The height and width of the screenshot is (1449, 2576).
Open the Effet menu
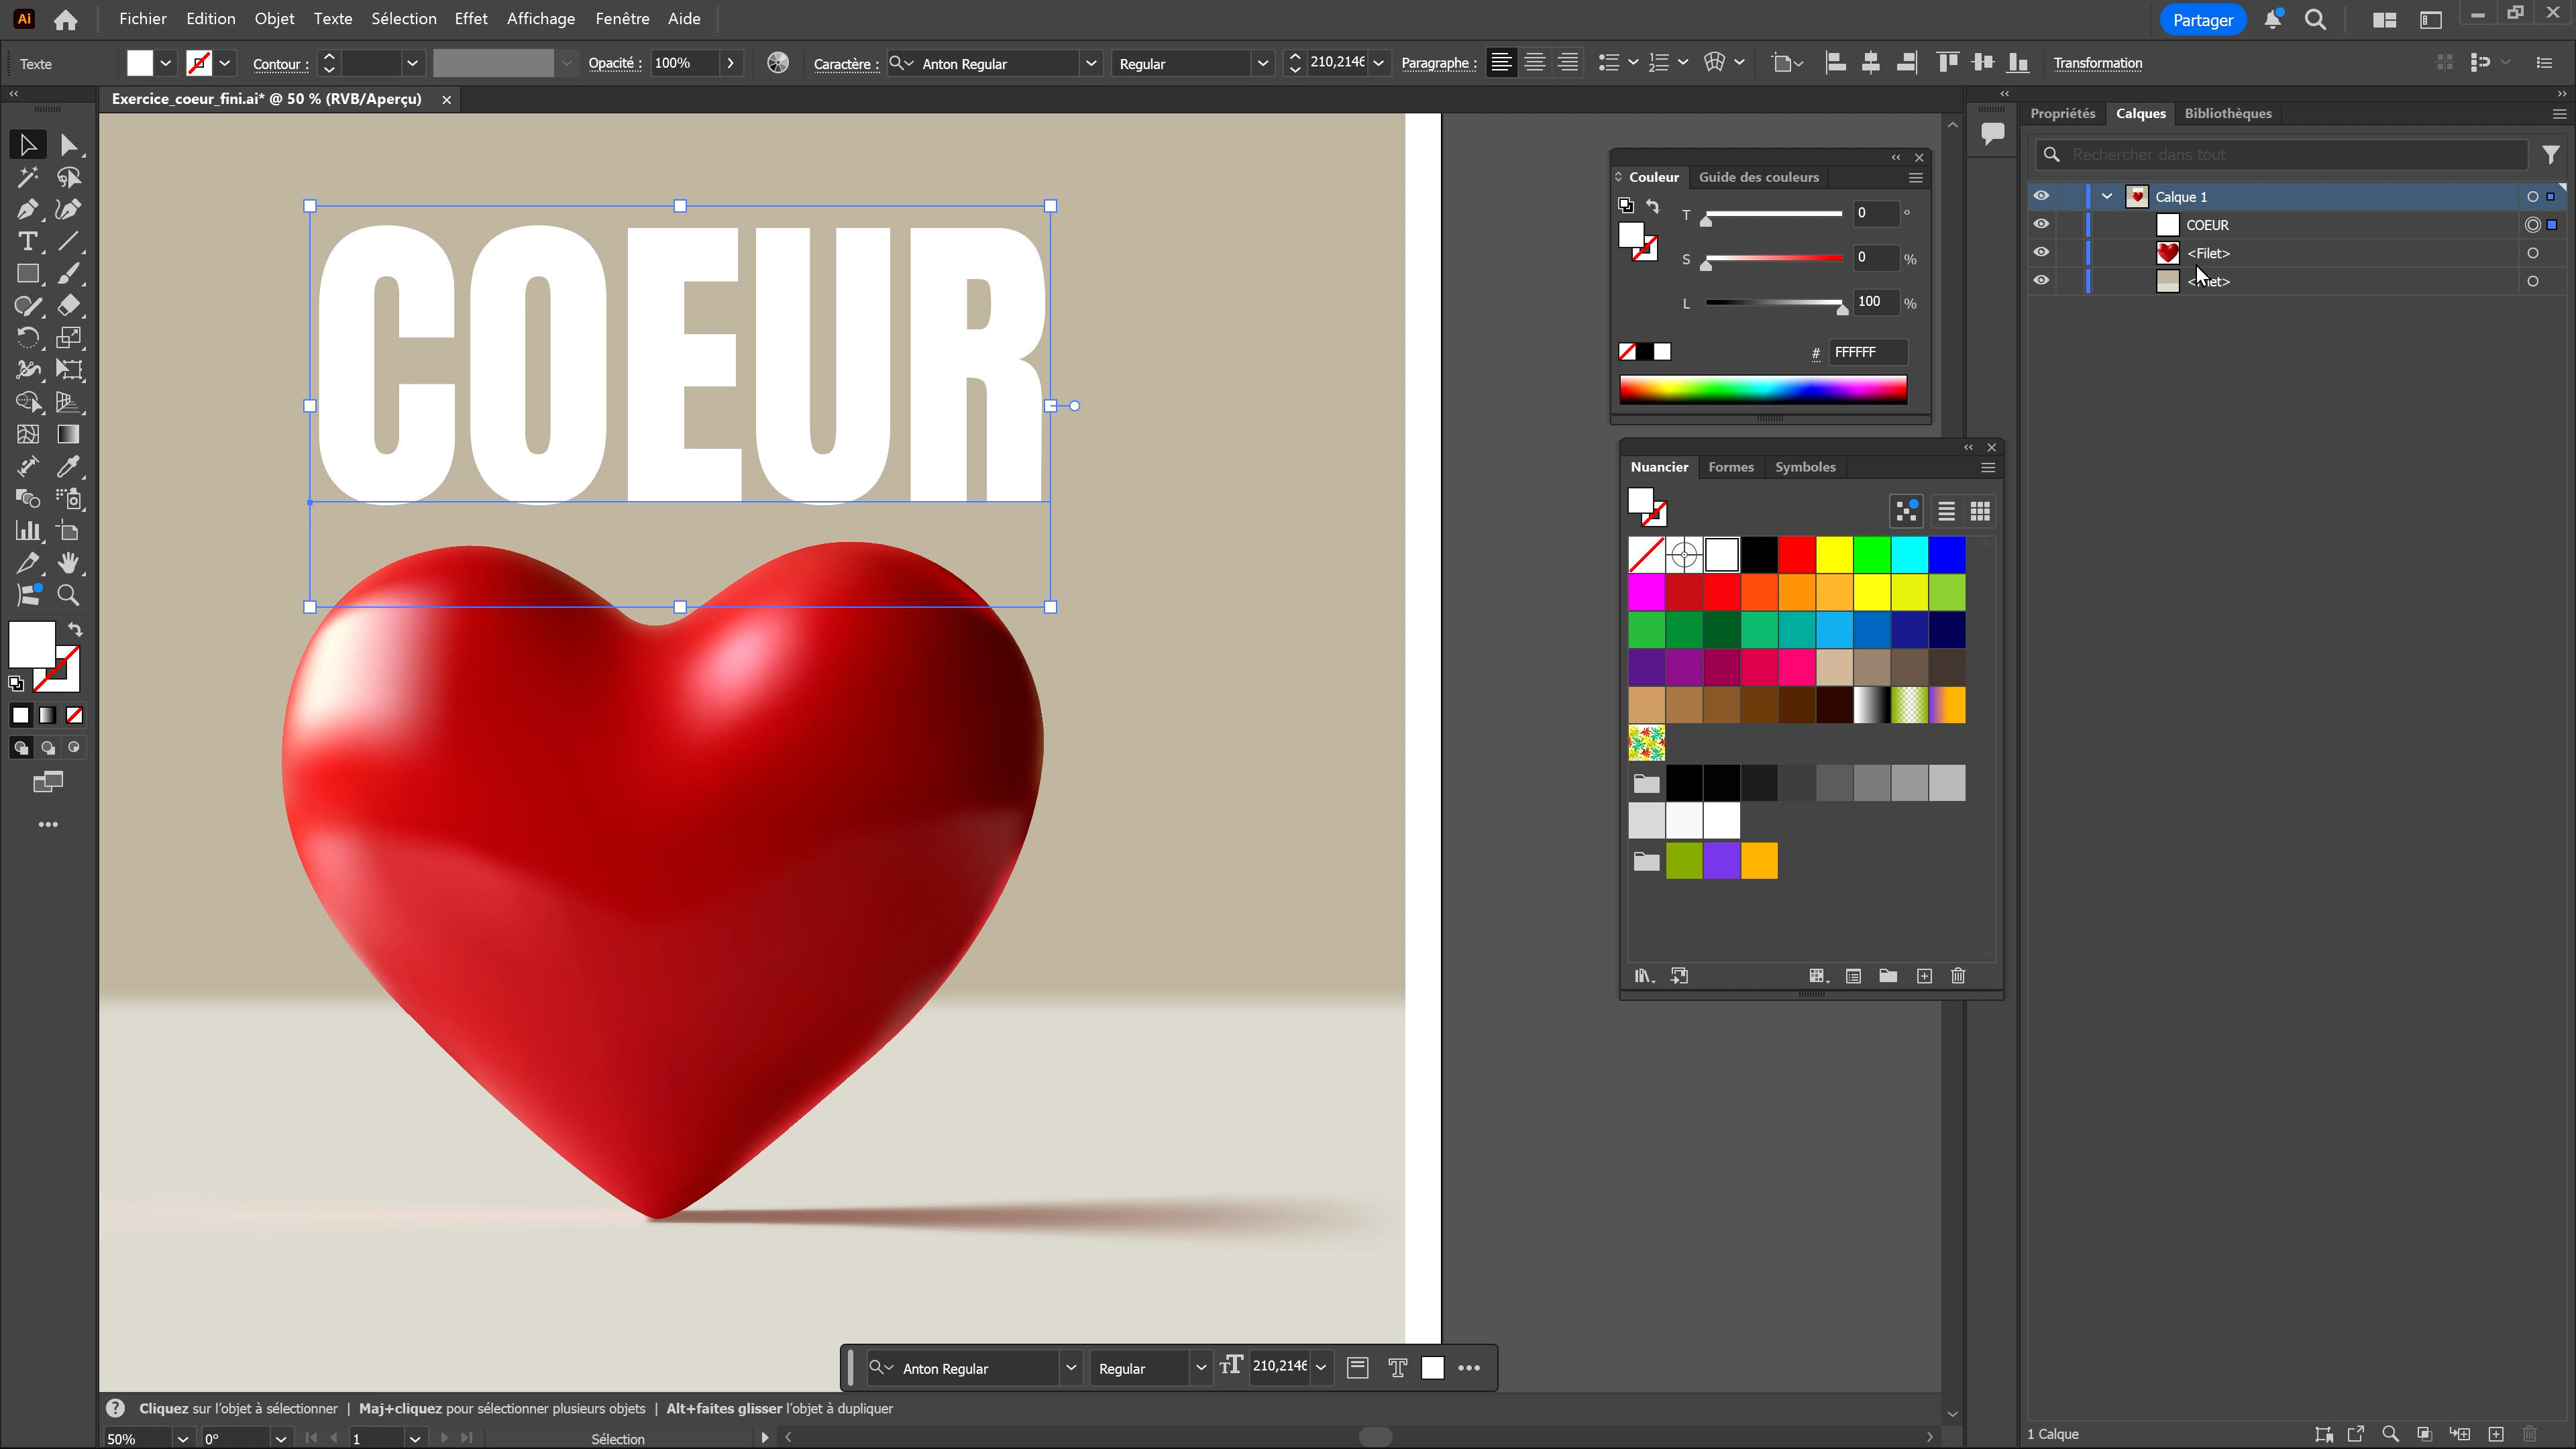click(x=471, y=19)
